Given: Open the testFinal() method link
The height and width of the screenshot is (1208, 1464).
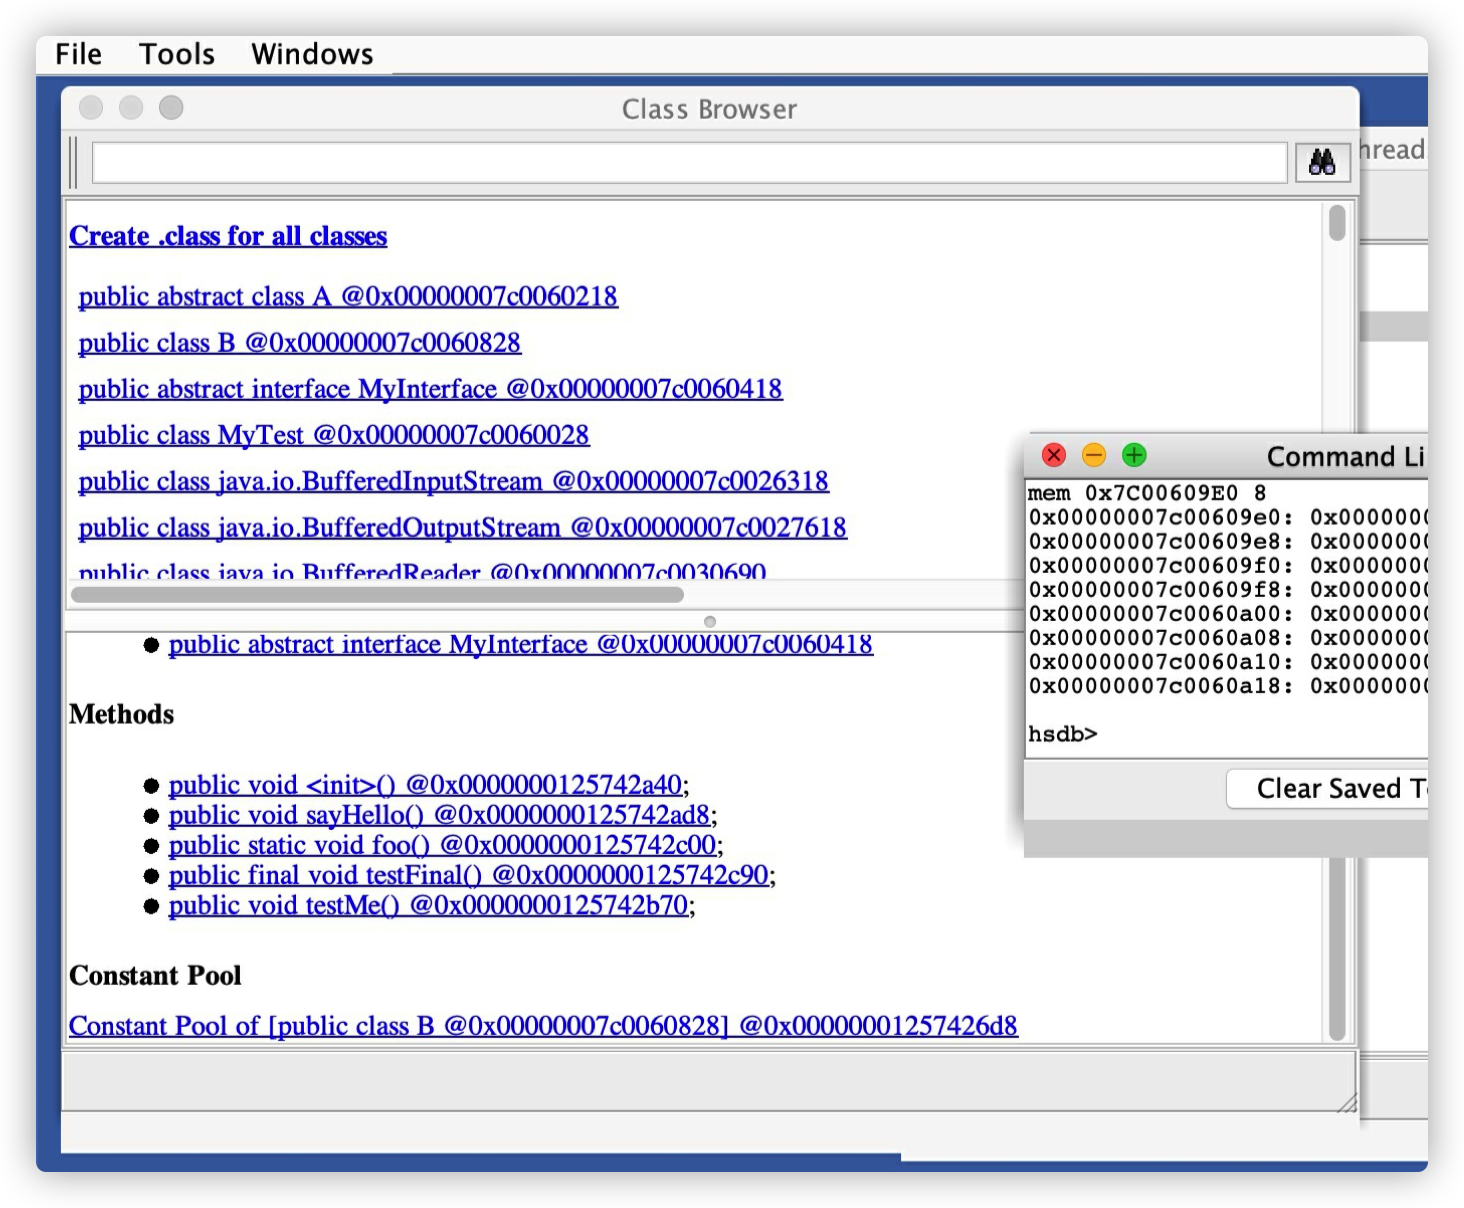Looking at the screenshot, I should (468, 875).
